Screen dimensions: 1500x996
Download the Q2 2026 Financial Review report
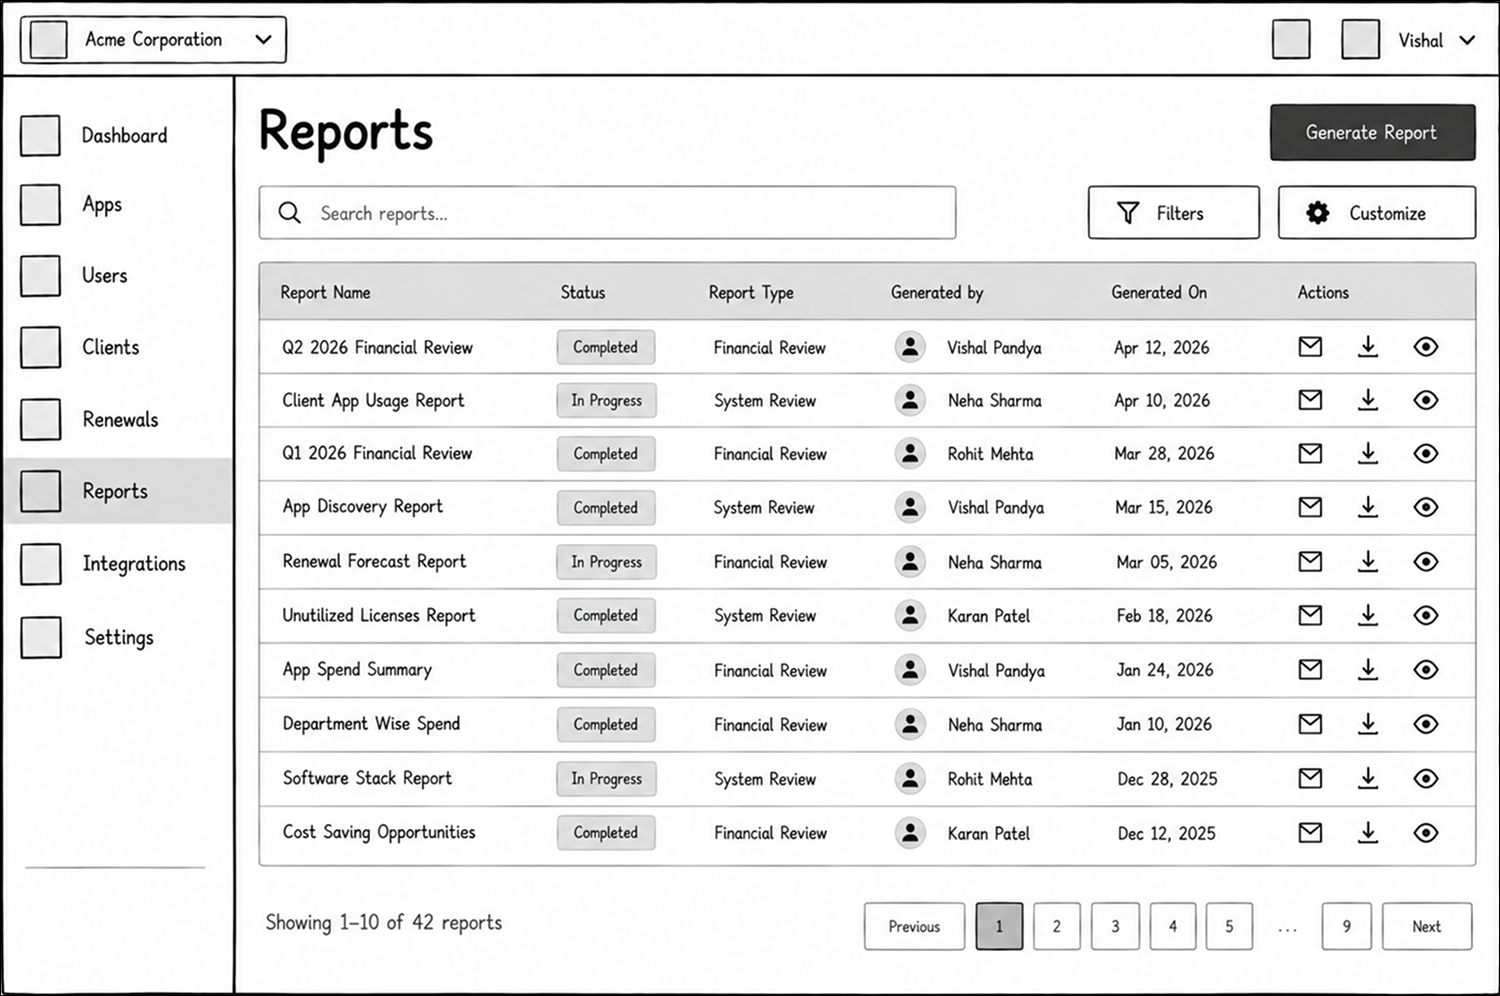(x=1368, y=347)
